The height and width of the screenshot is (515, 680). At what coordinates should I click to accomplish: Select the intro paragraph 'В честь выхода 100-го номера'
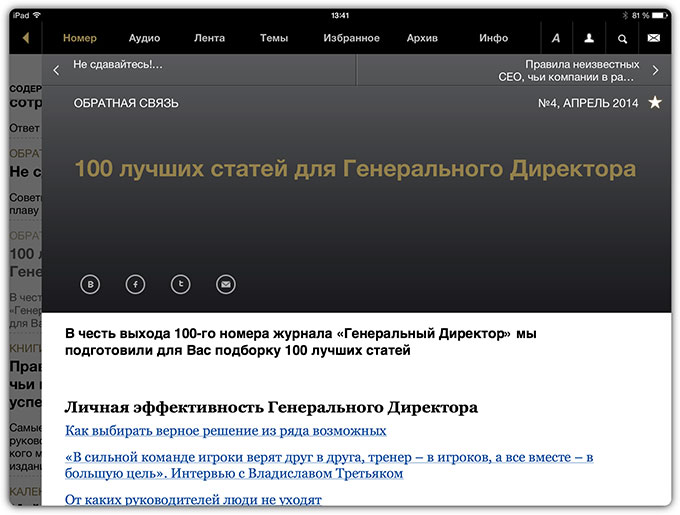[301, 342]
